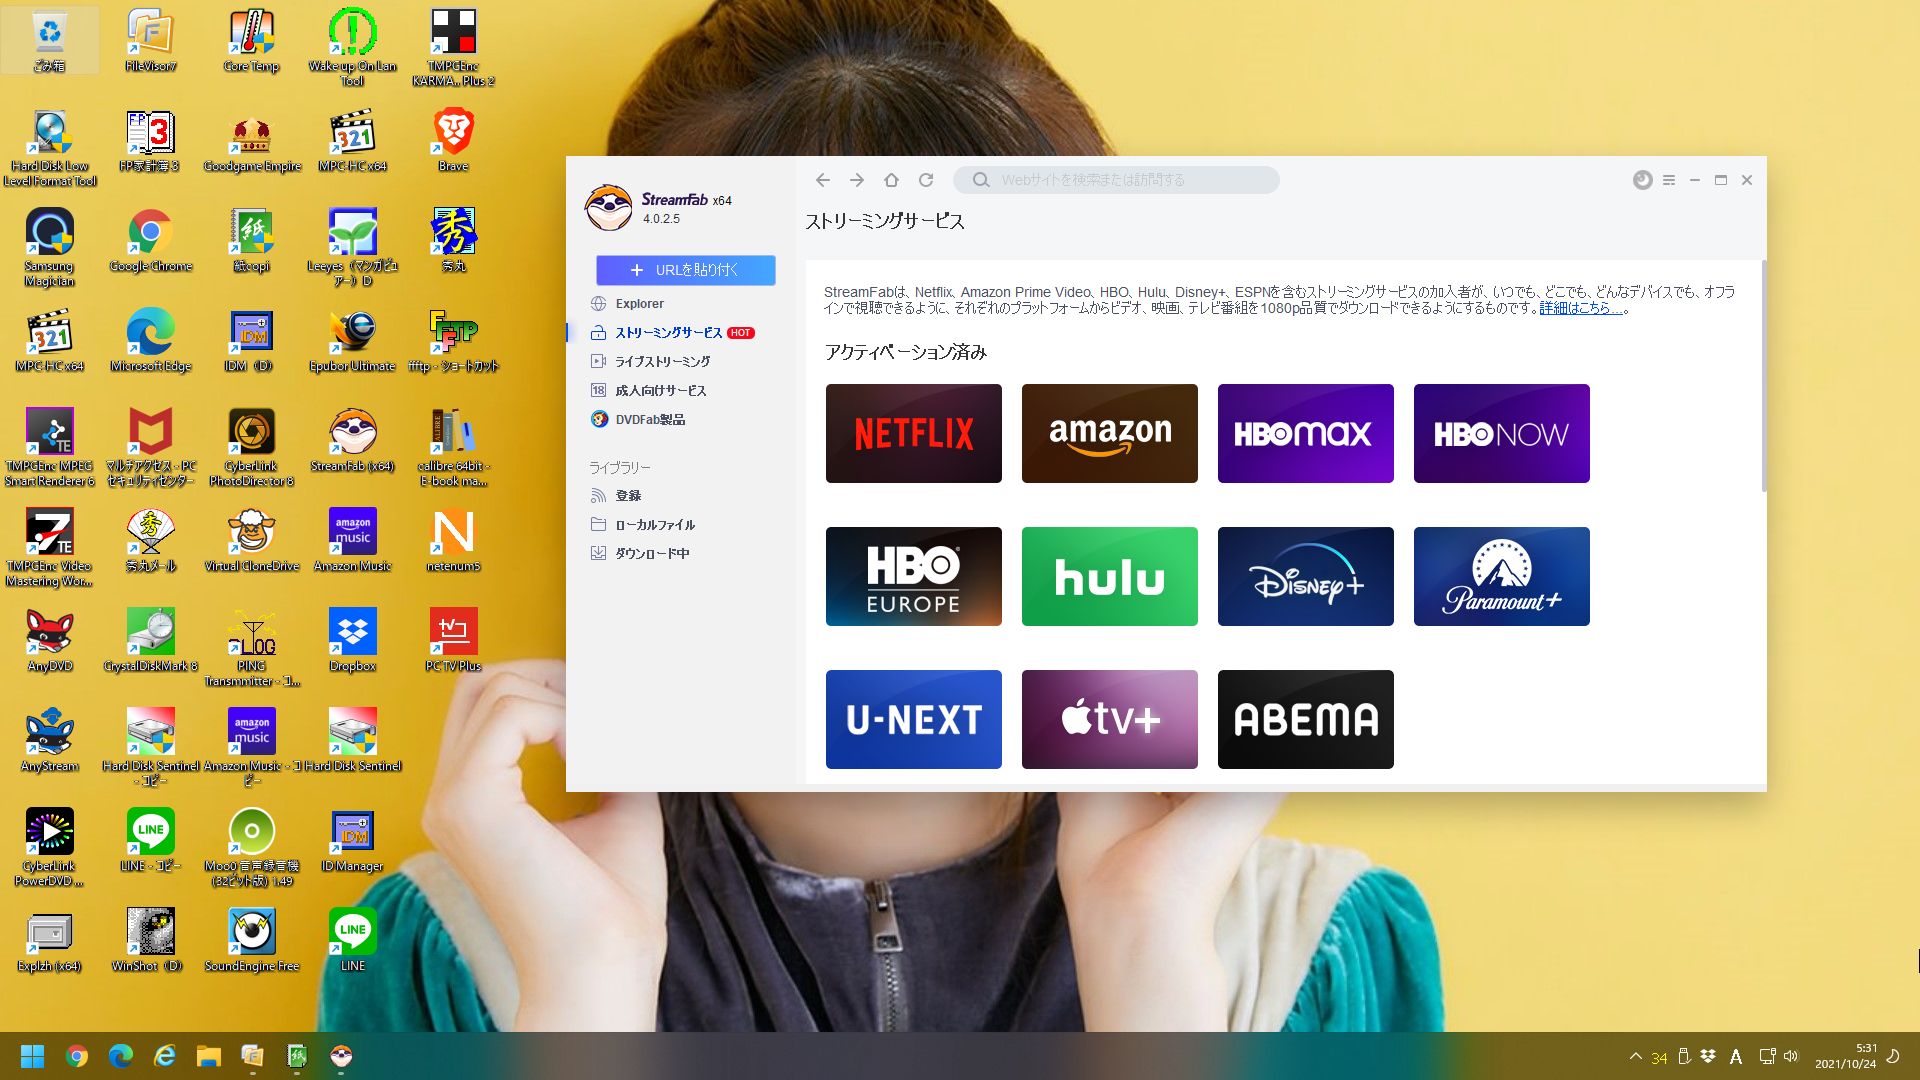This screenshot has height=1080, width=1920.
Task: Select PC TV Plus desktop icon
Action: pos(453,641)
